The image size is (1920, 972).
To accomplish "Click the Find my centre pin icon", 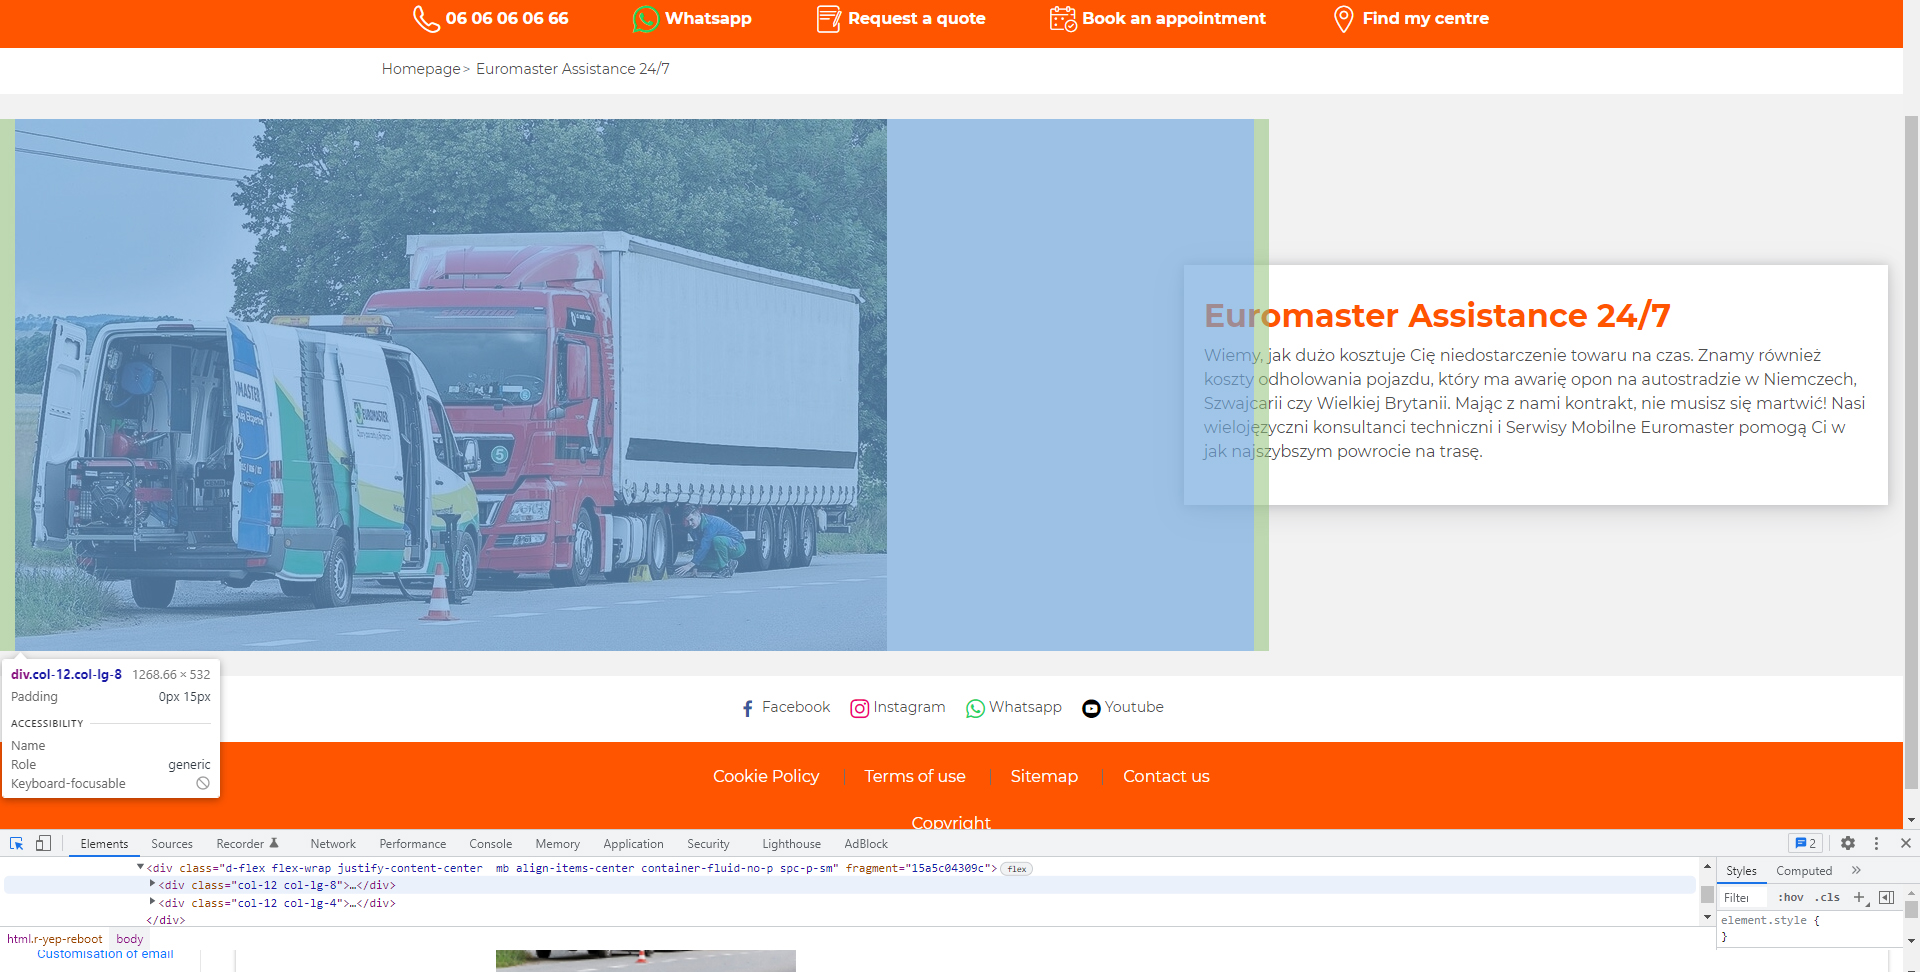I will point(1344,19).
